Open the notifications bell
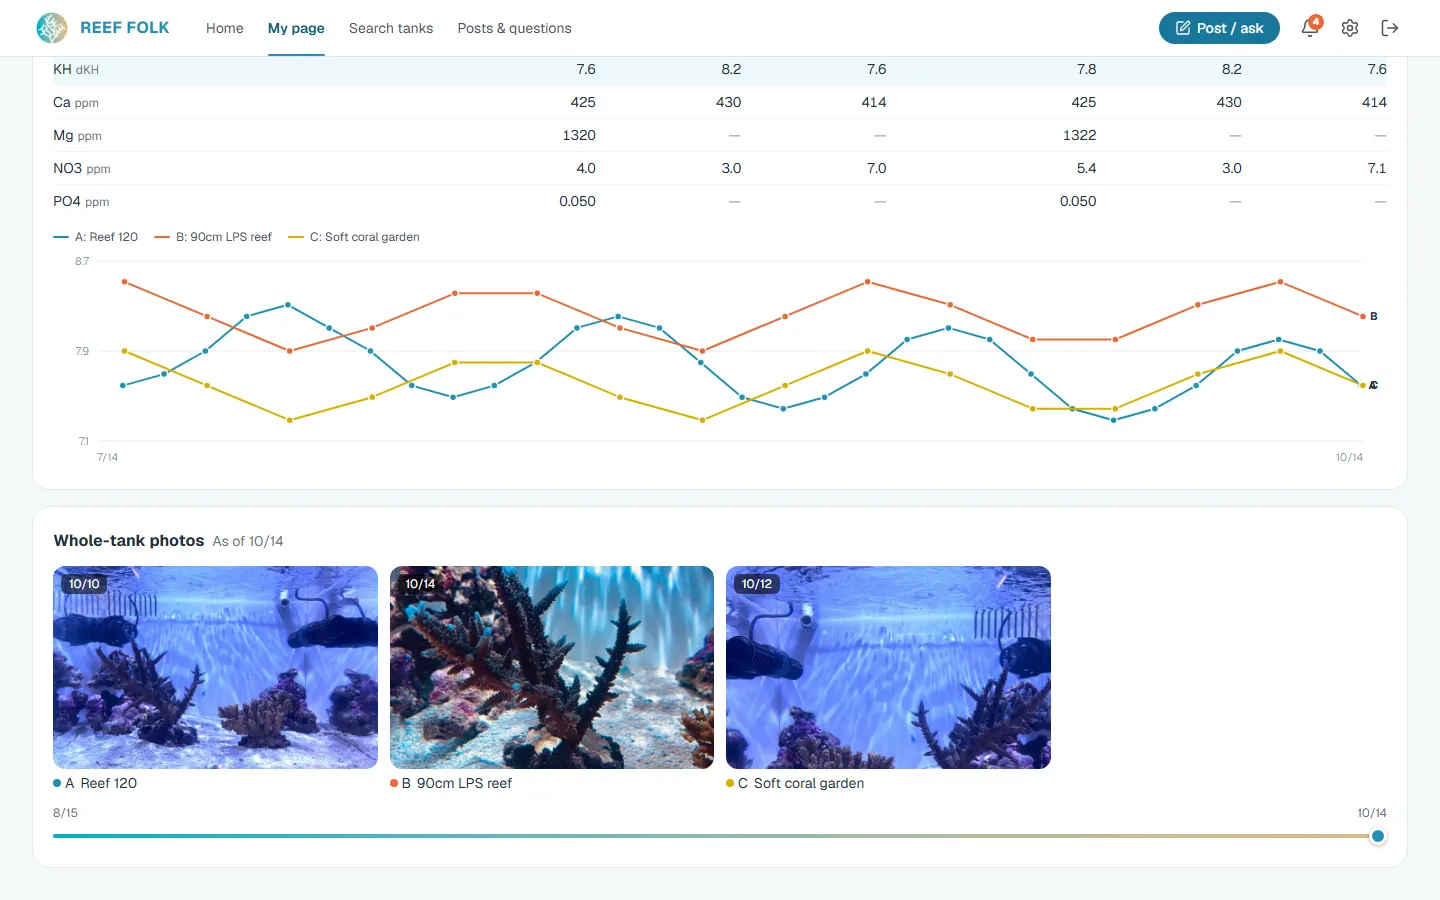This screenshot has height=900, width=1440. 1310,28
